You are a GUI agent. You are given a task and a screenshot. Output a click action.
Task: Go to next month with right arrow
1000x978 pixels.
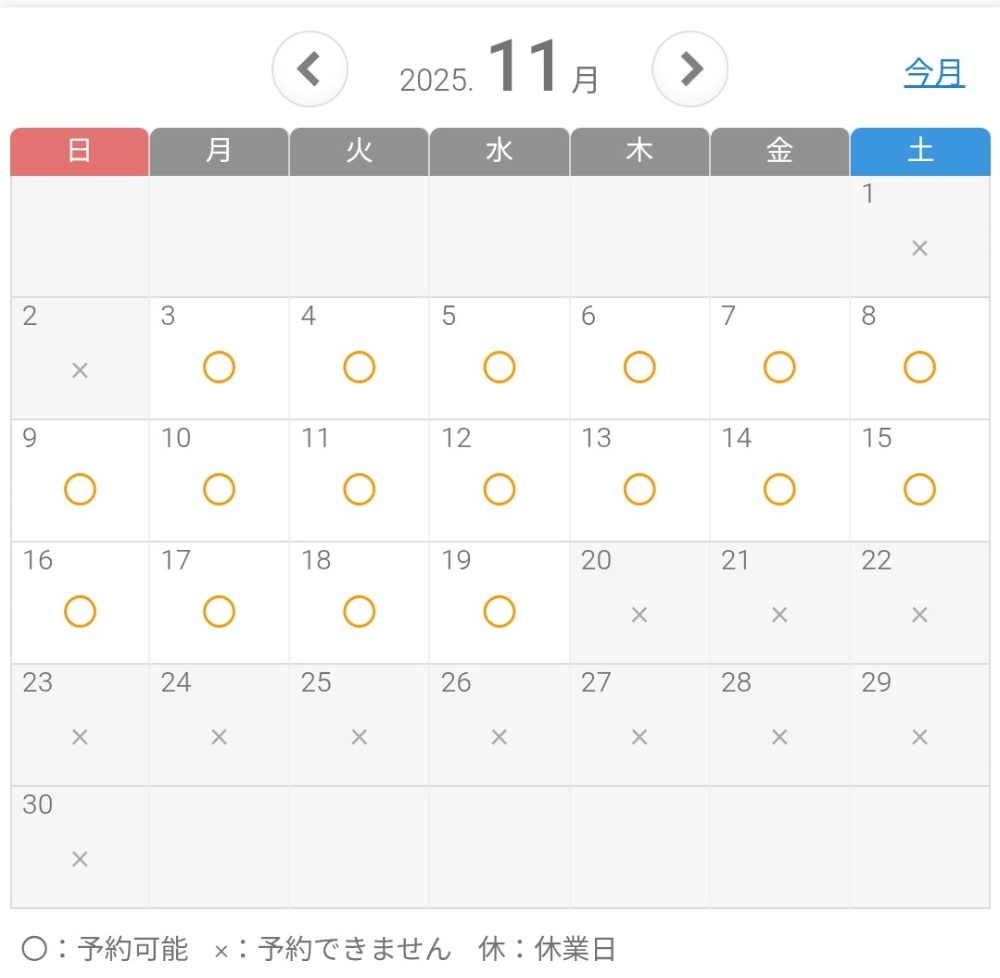click(690, 70)
